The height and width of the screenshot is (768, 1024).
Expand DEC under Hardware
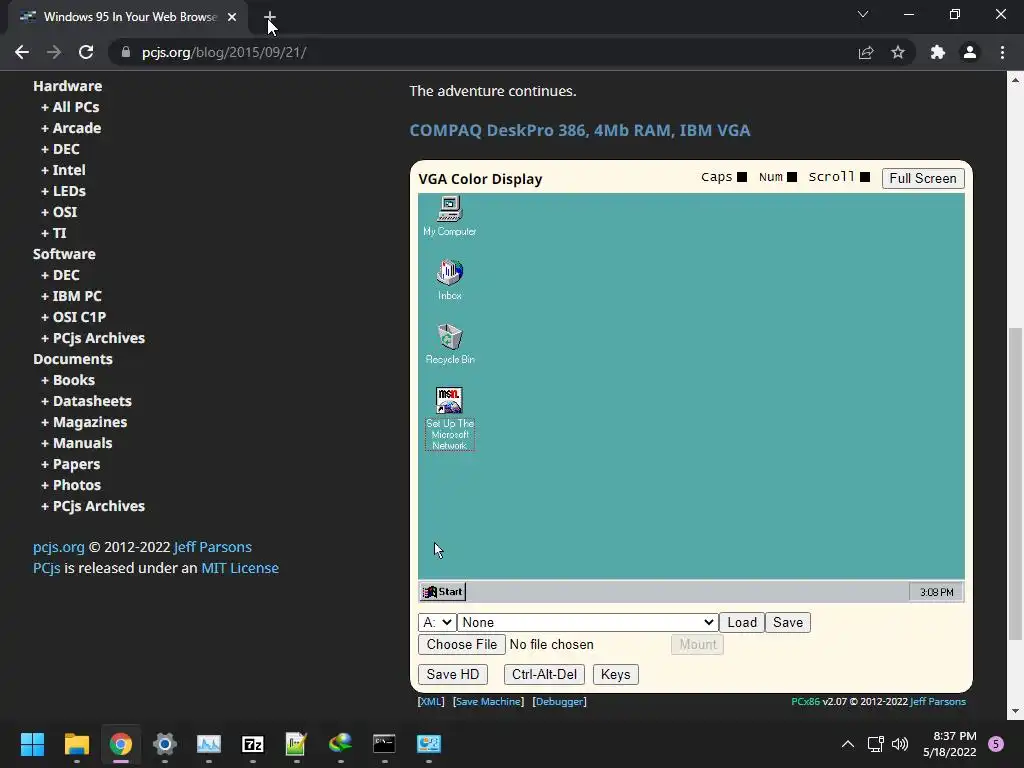(x=60, y=149)
